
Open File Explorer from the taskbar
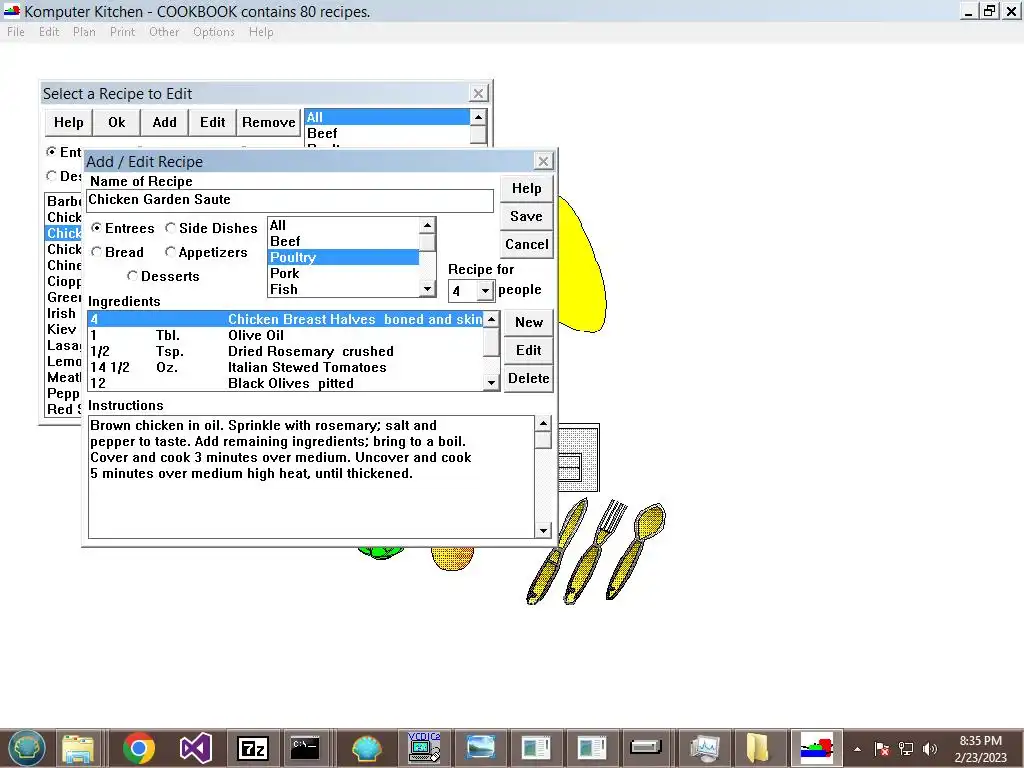[78, 748]
